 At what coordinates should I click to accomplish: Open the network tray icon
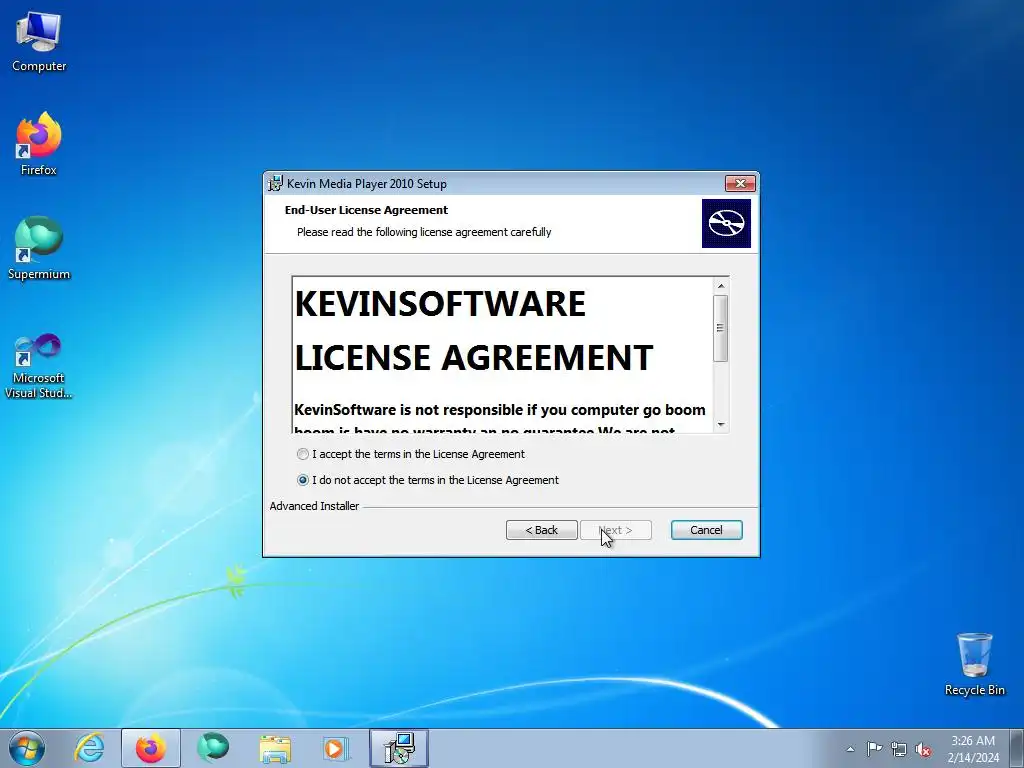(x=899, y=749)
